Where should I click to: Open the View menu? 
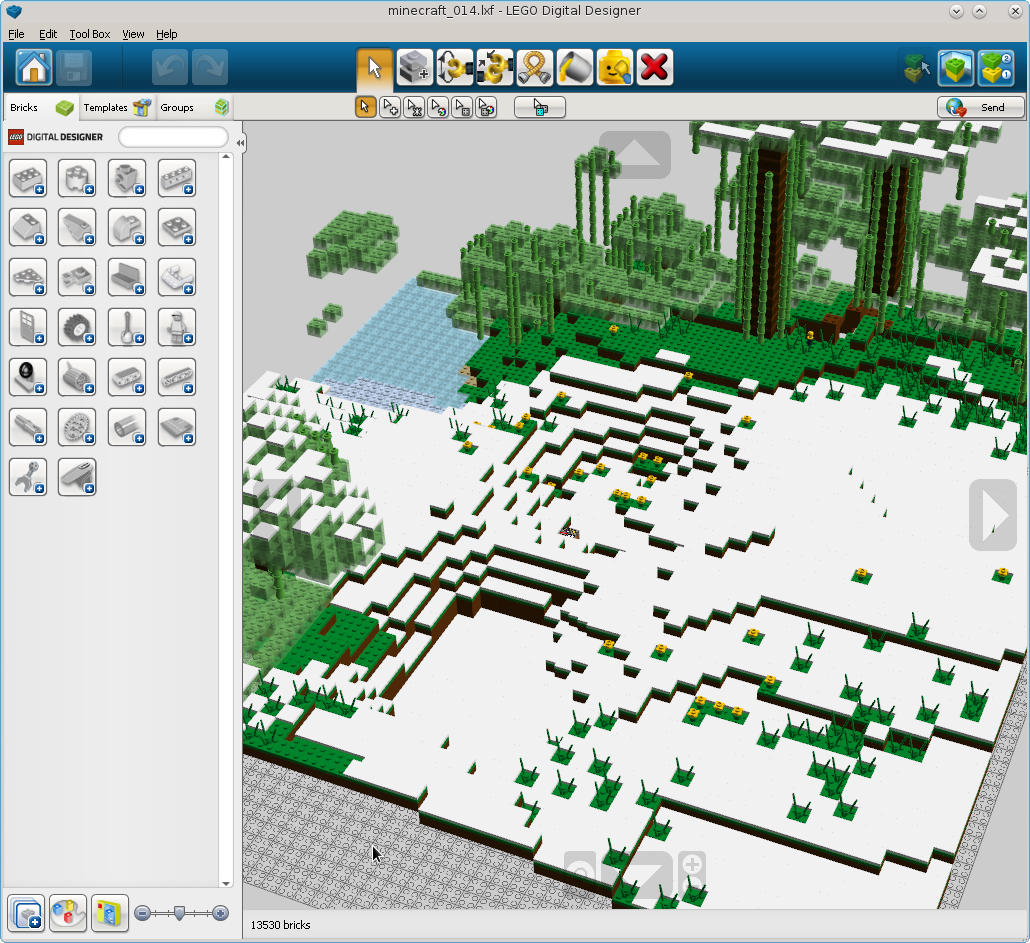coord(133,34)
